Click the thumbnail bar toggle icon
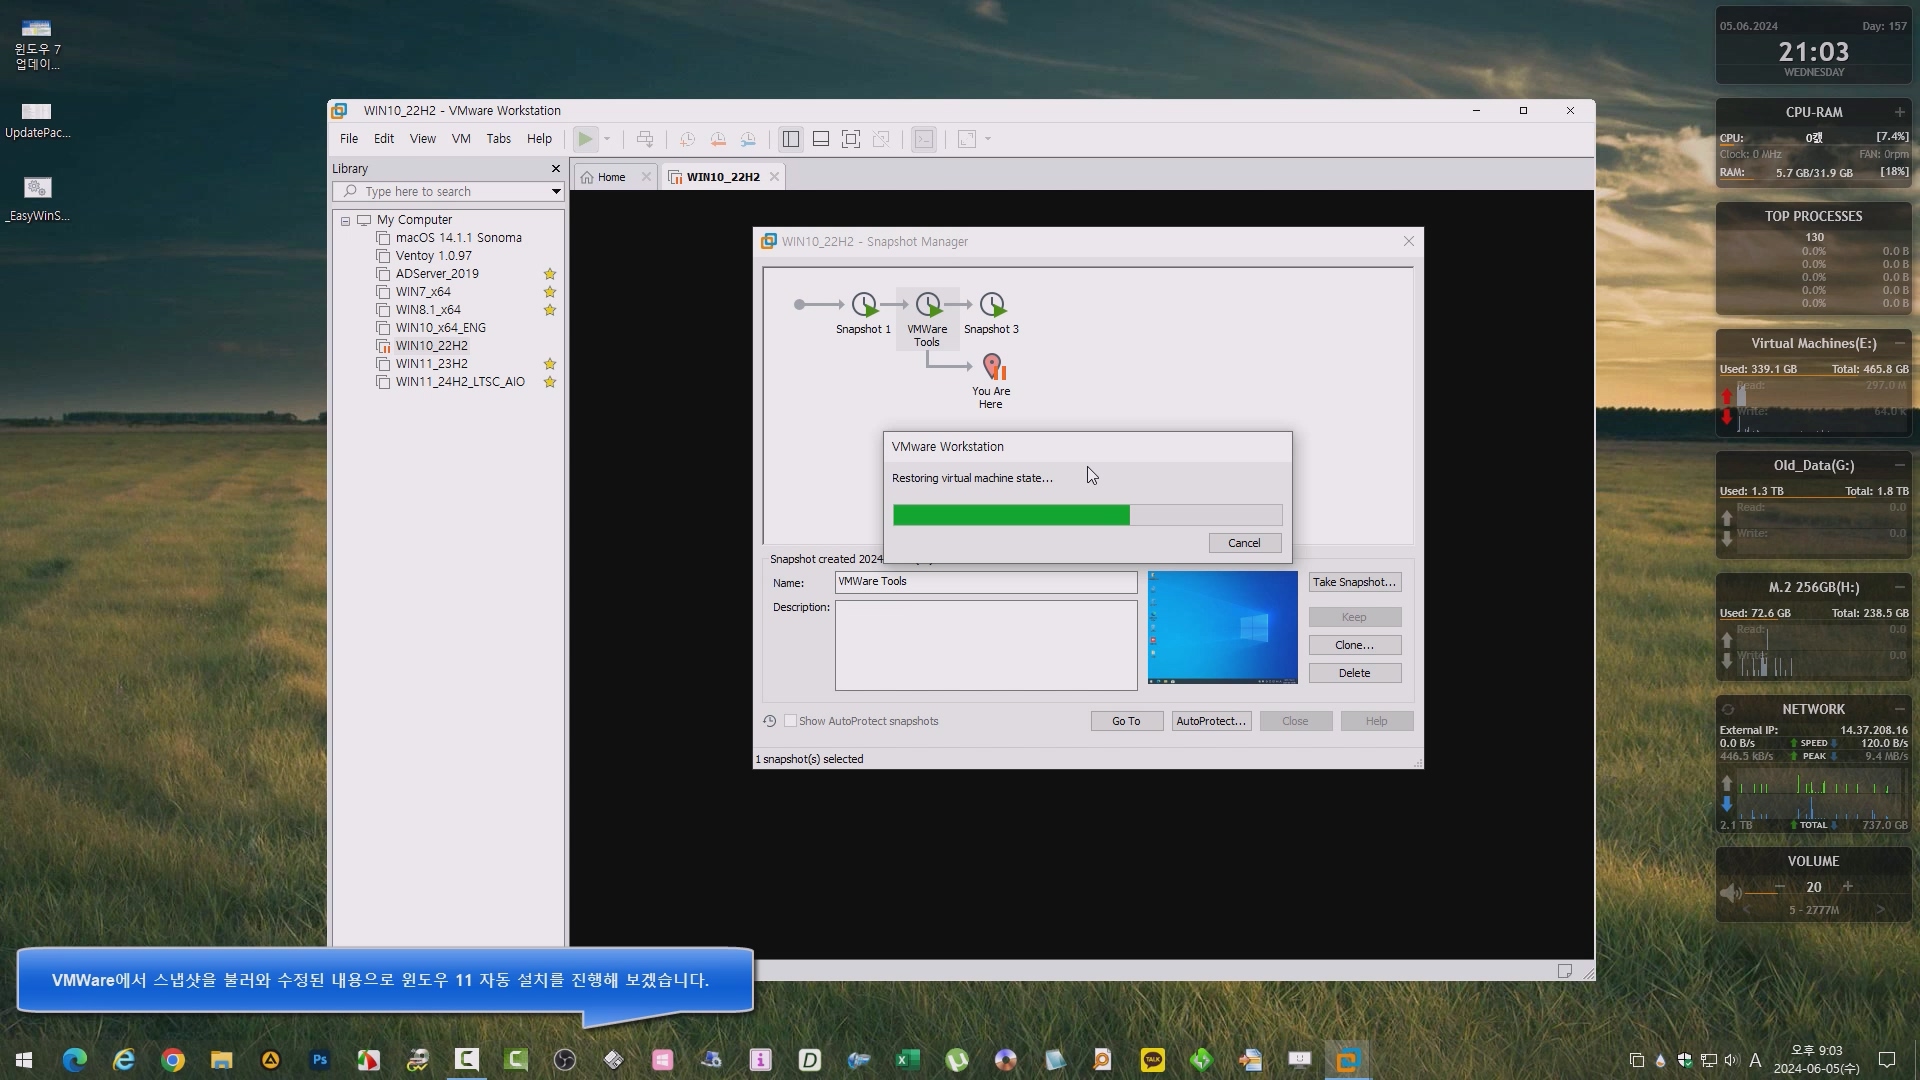1920x1080 pixels. pos(821,139)
